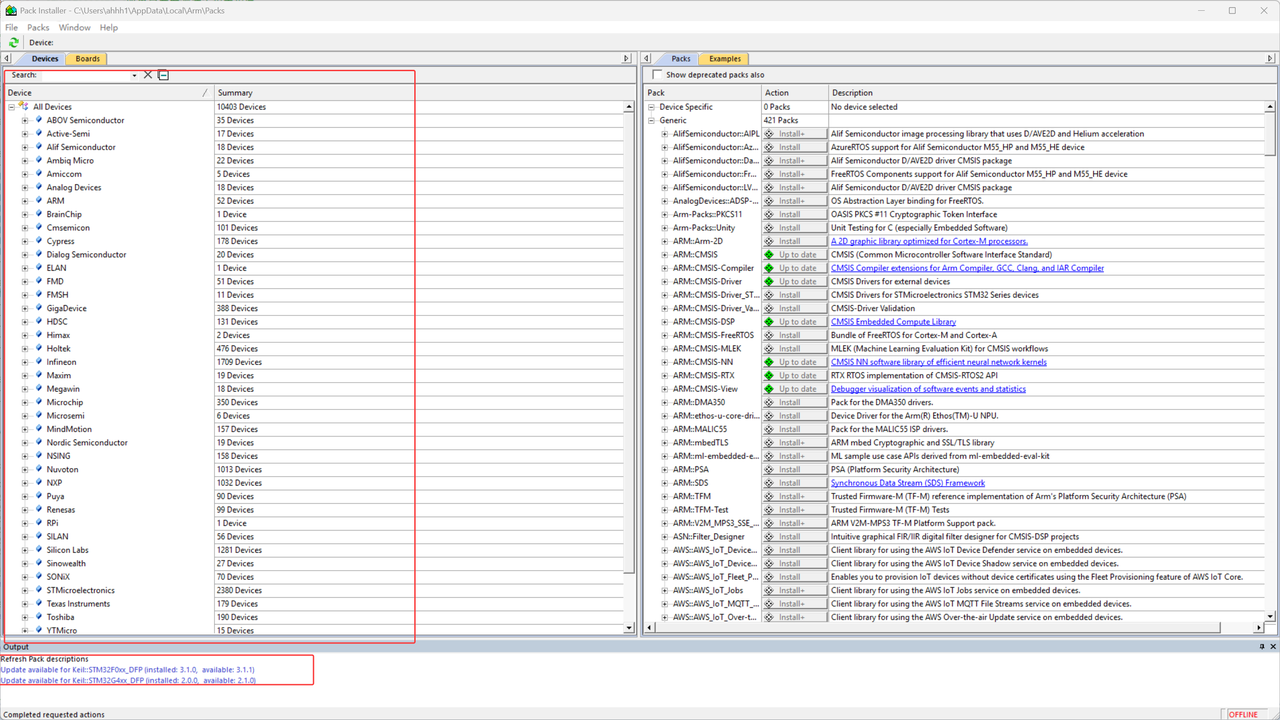Image resolution: width=1280 pixels, height=720 pixels.
Task: Collapse all devices using the search bar collapse icon
Action: [x=164, y=75]
